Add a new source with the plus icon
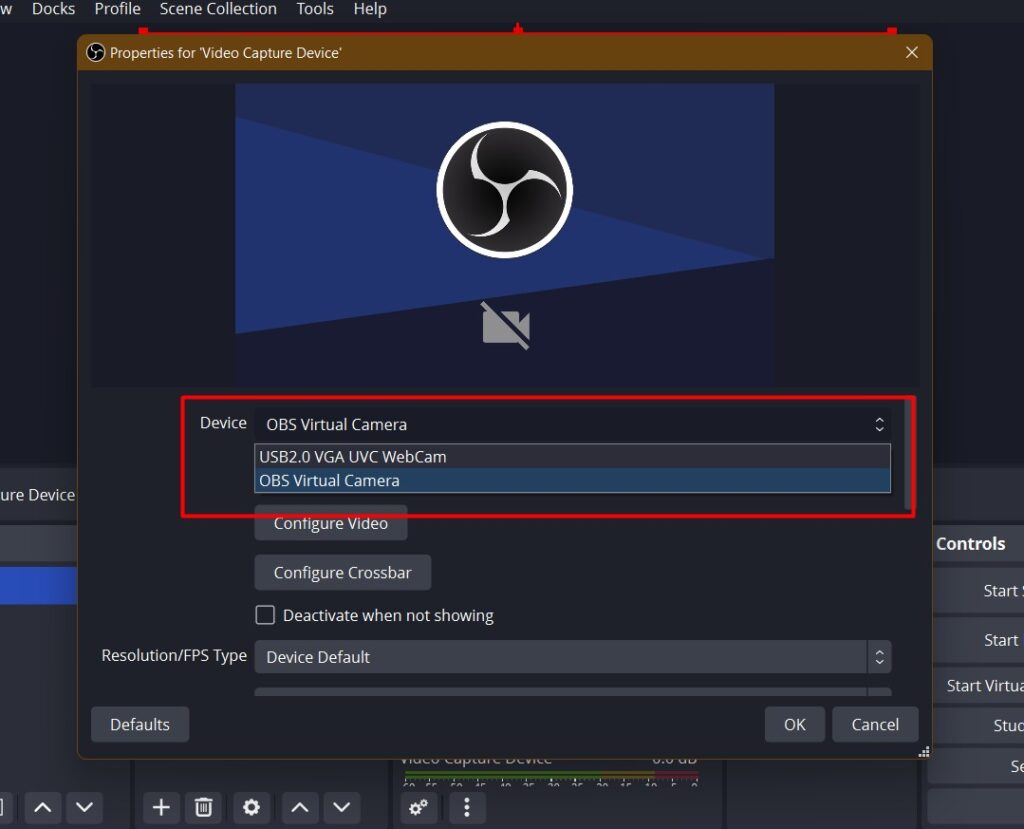Image resolution: width=1024 pixels, height=829 pixels. [161, 807]
